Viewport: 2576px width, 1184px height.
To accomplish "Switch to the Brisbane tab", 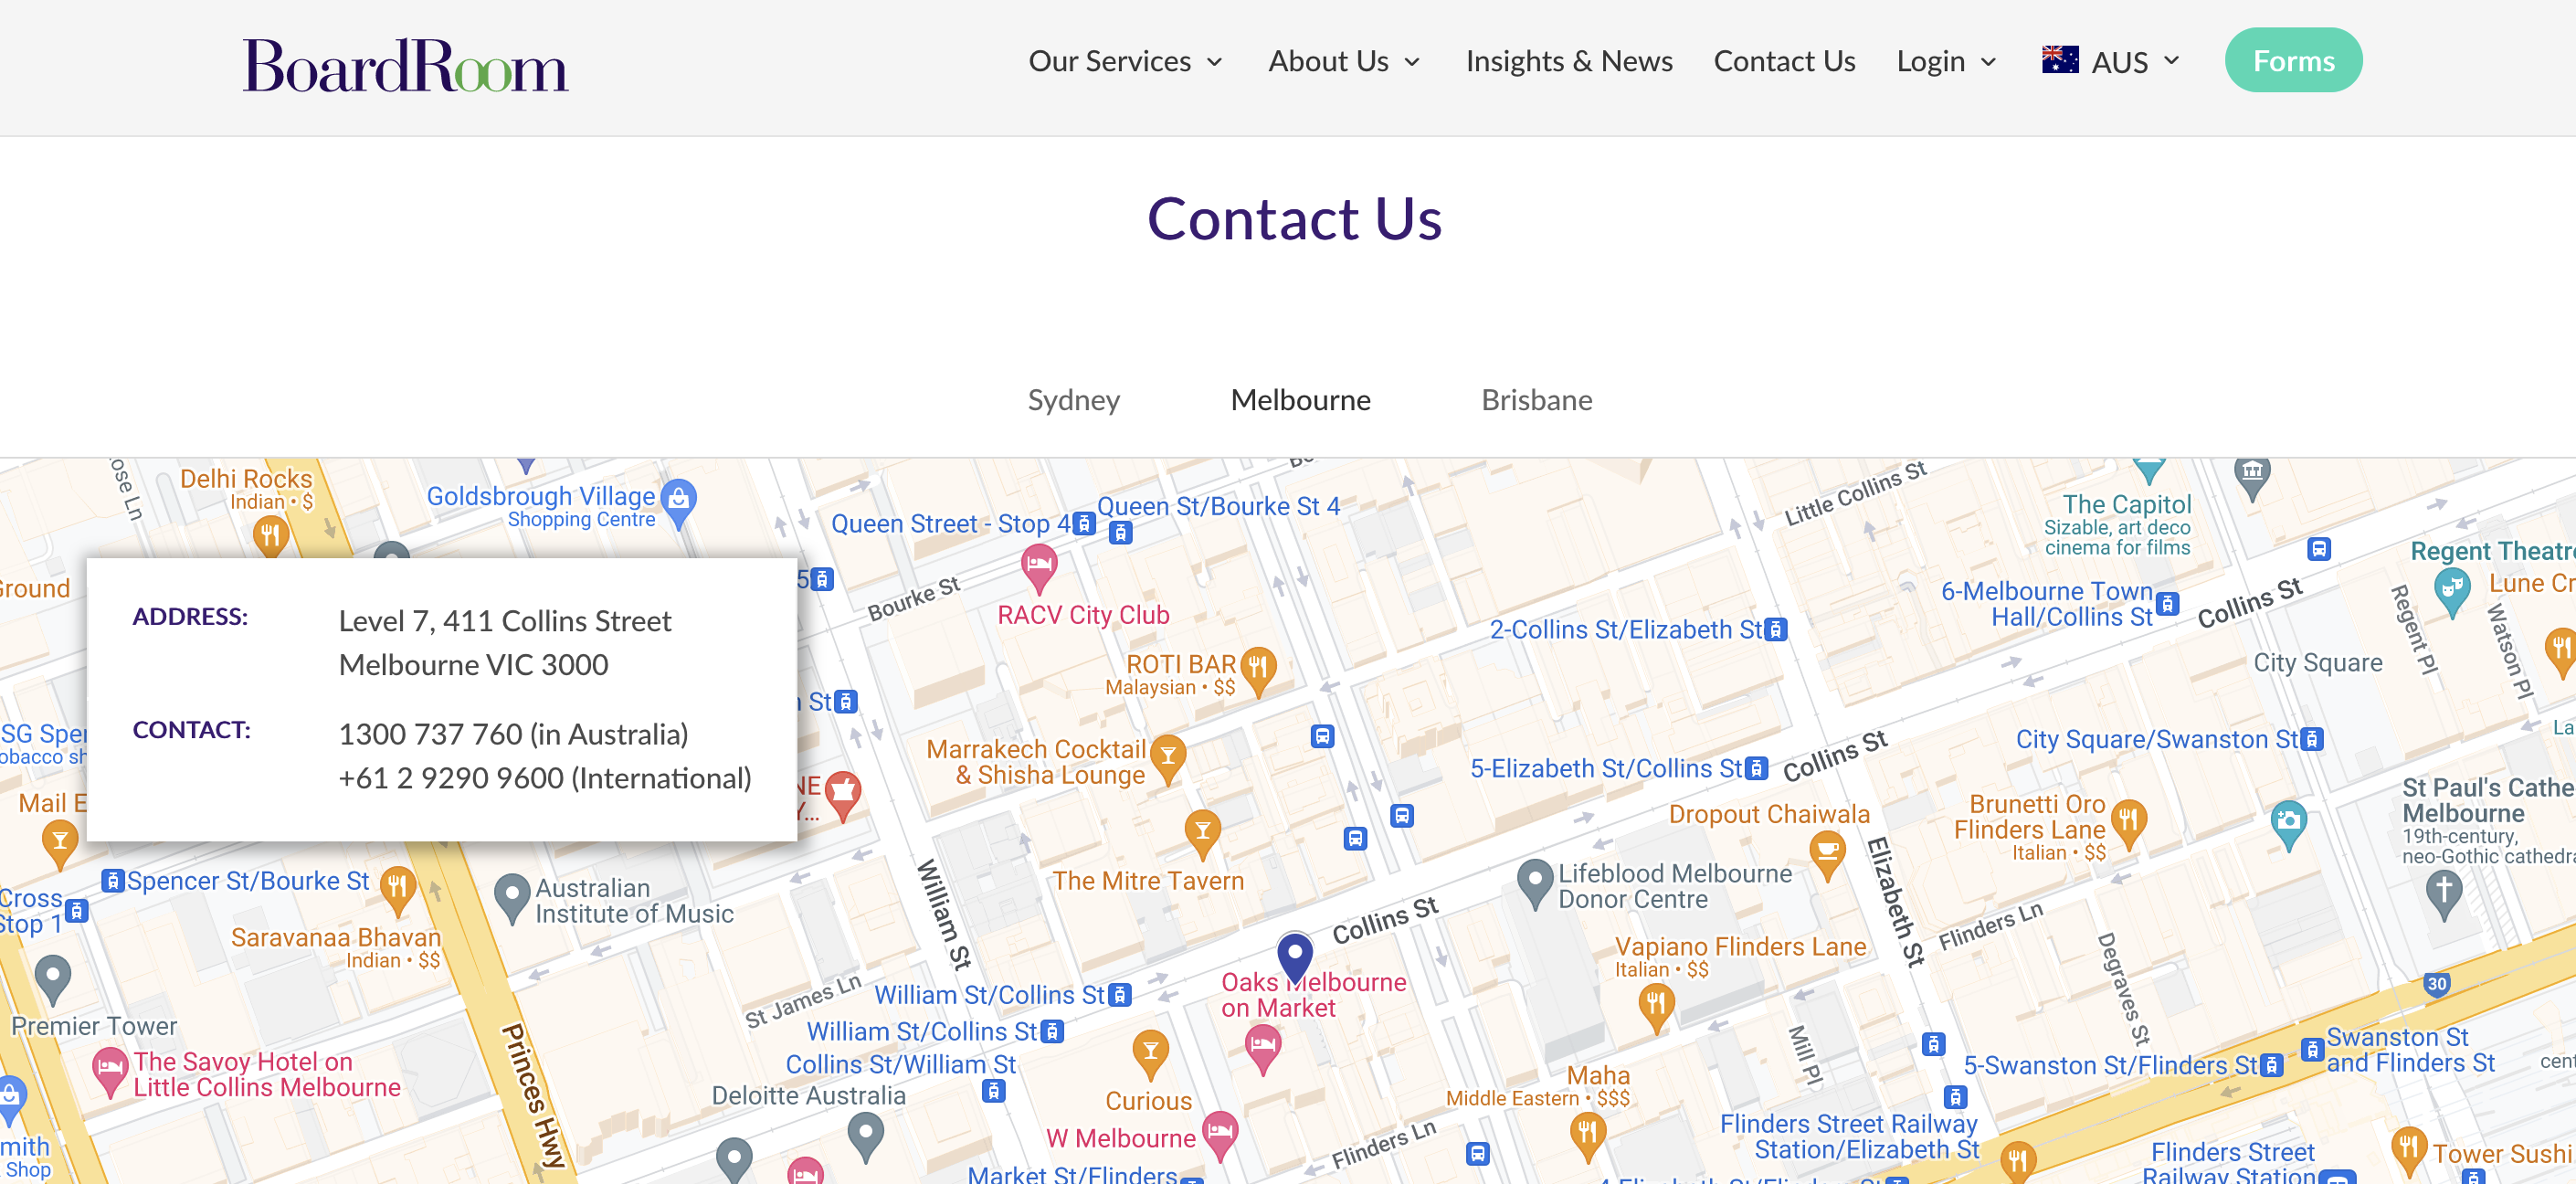I will click(x=1536, y=400).
